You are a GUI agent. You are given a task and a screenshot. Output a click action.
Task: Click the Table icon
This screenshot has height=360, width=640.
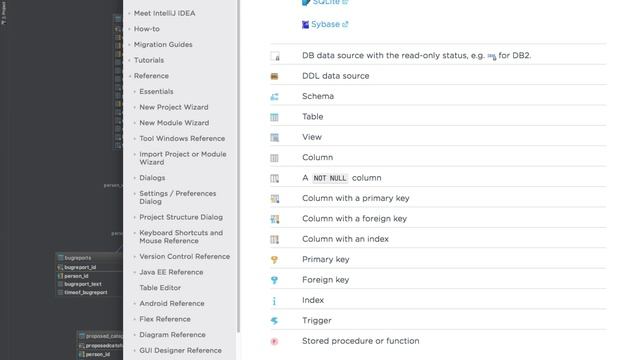274,117
